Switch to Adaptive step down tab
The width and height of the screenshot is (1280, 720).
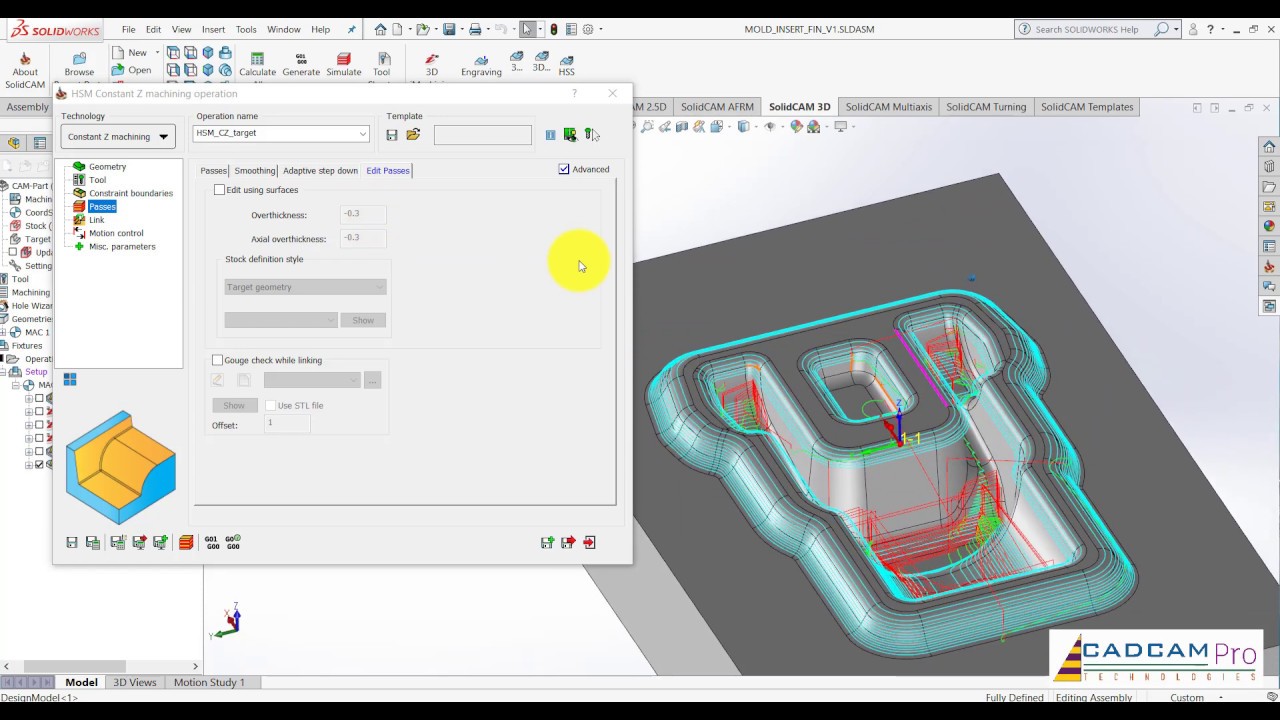point(320,170)
